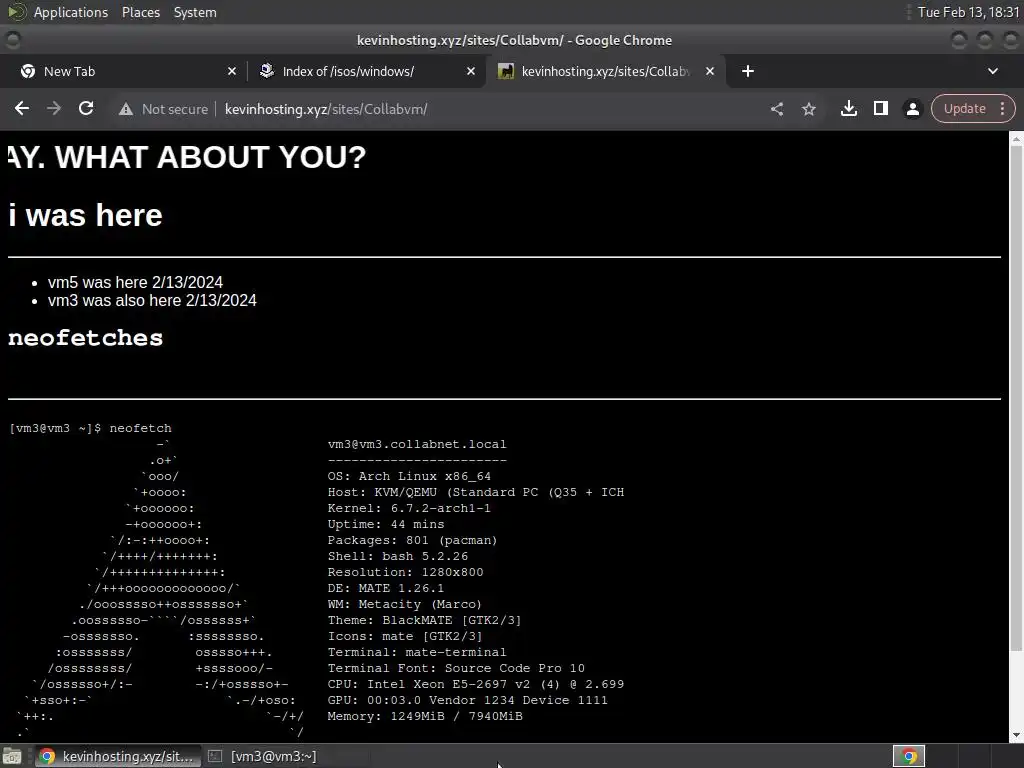
Task: Toggle the side panel icon
Action: tap(881, 108)
